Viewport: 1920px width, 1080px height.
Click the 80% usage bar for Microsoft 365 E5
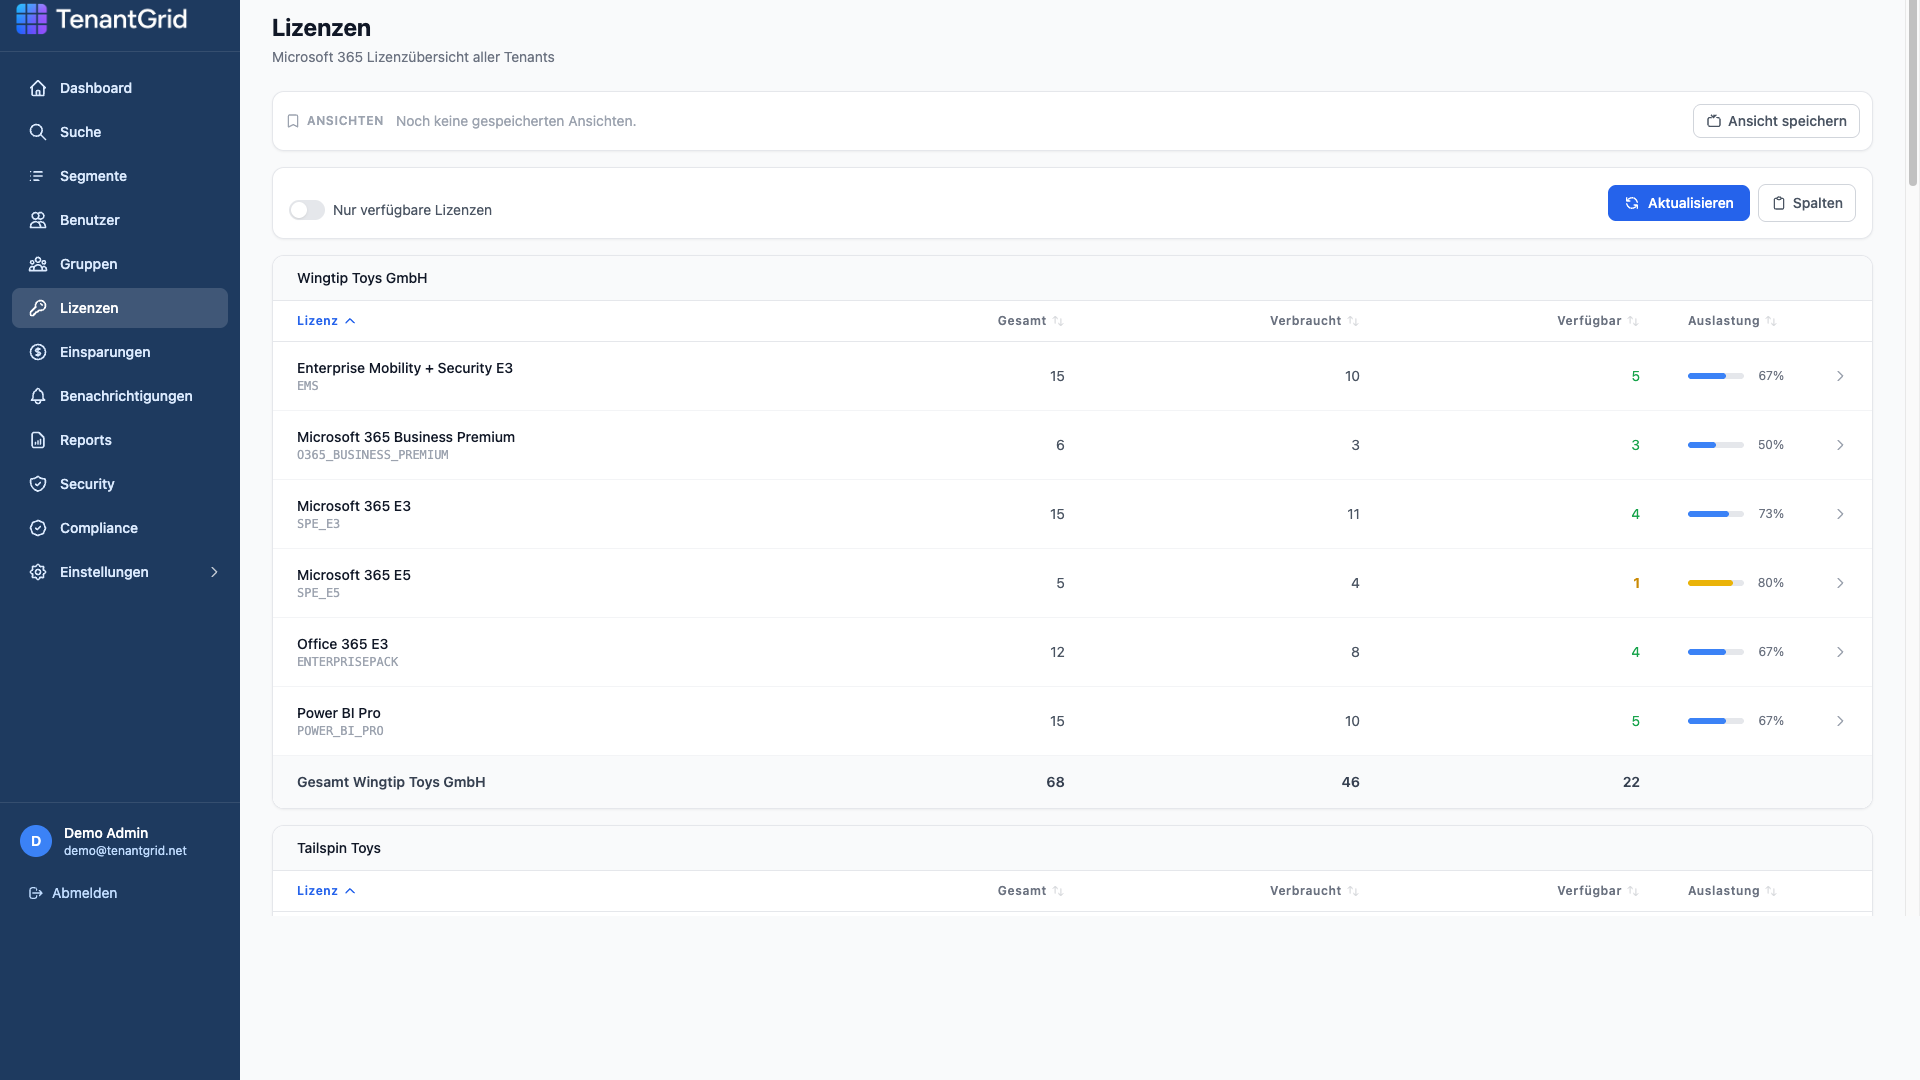(x=1715, y=583)
